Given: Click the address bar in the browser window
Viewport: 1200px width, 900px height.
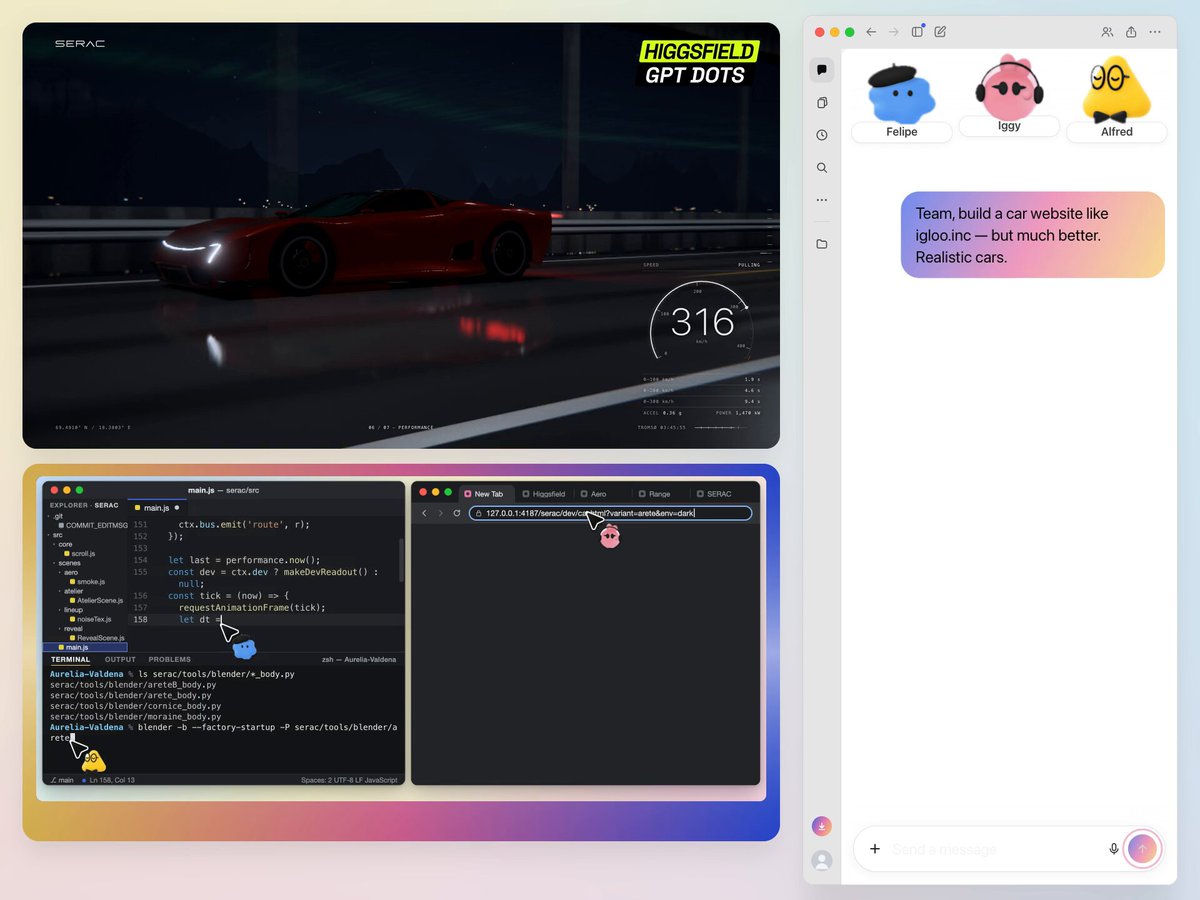Looking at the screenshot, I should [x=610, y=513].
